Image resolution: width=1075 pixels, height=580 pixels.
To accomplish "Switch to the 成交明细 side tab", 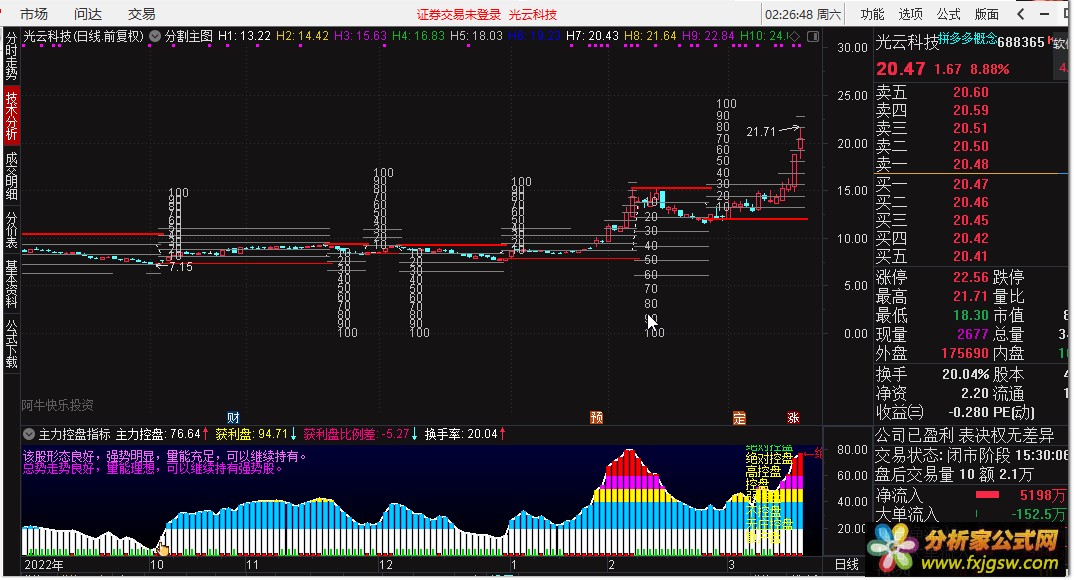I will (x=12, y=176).
